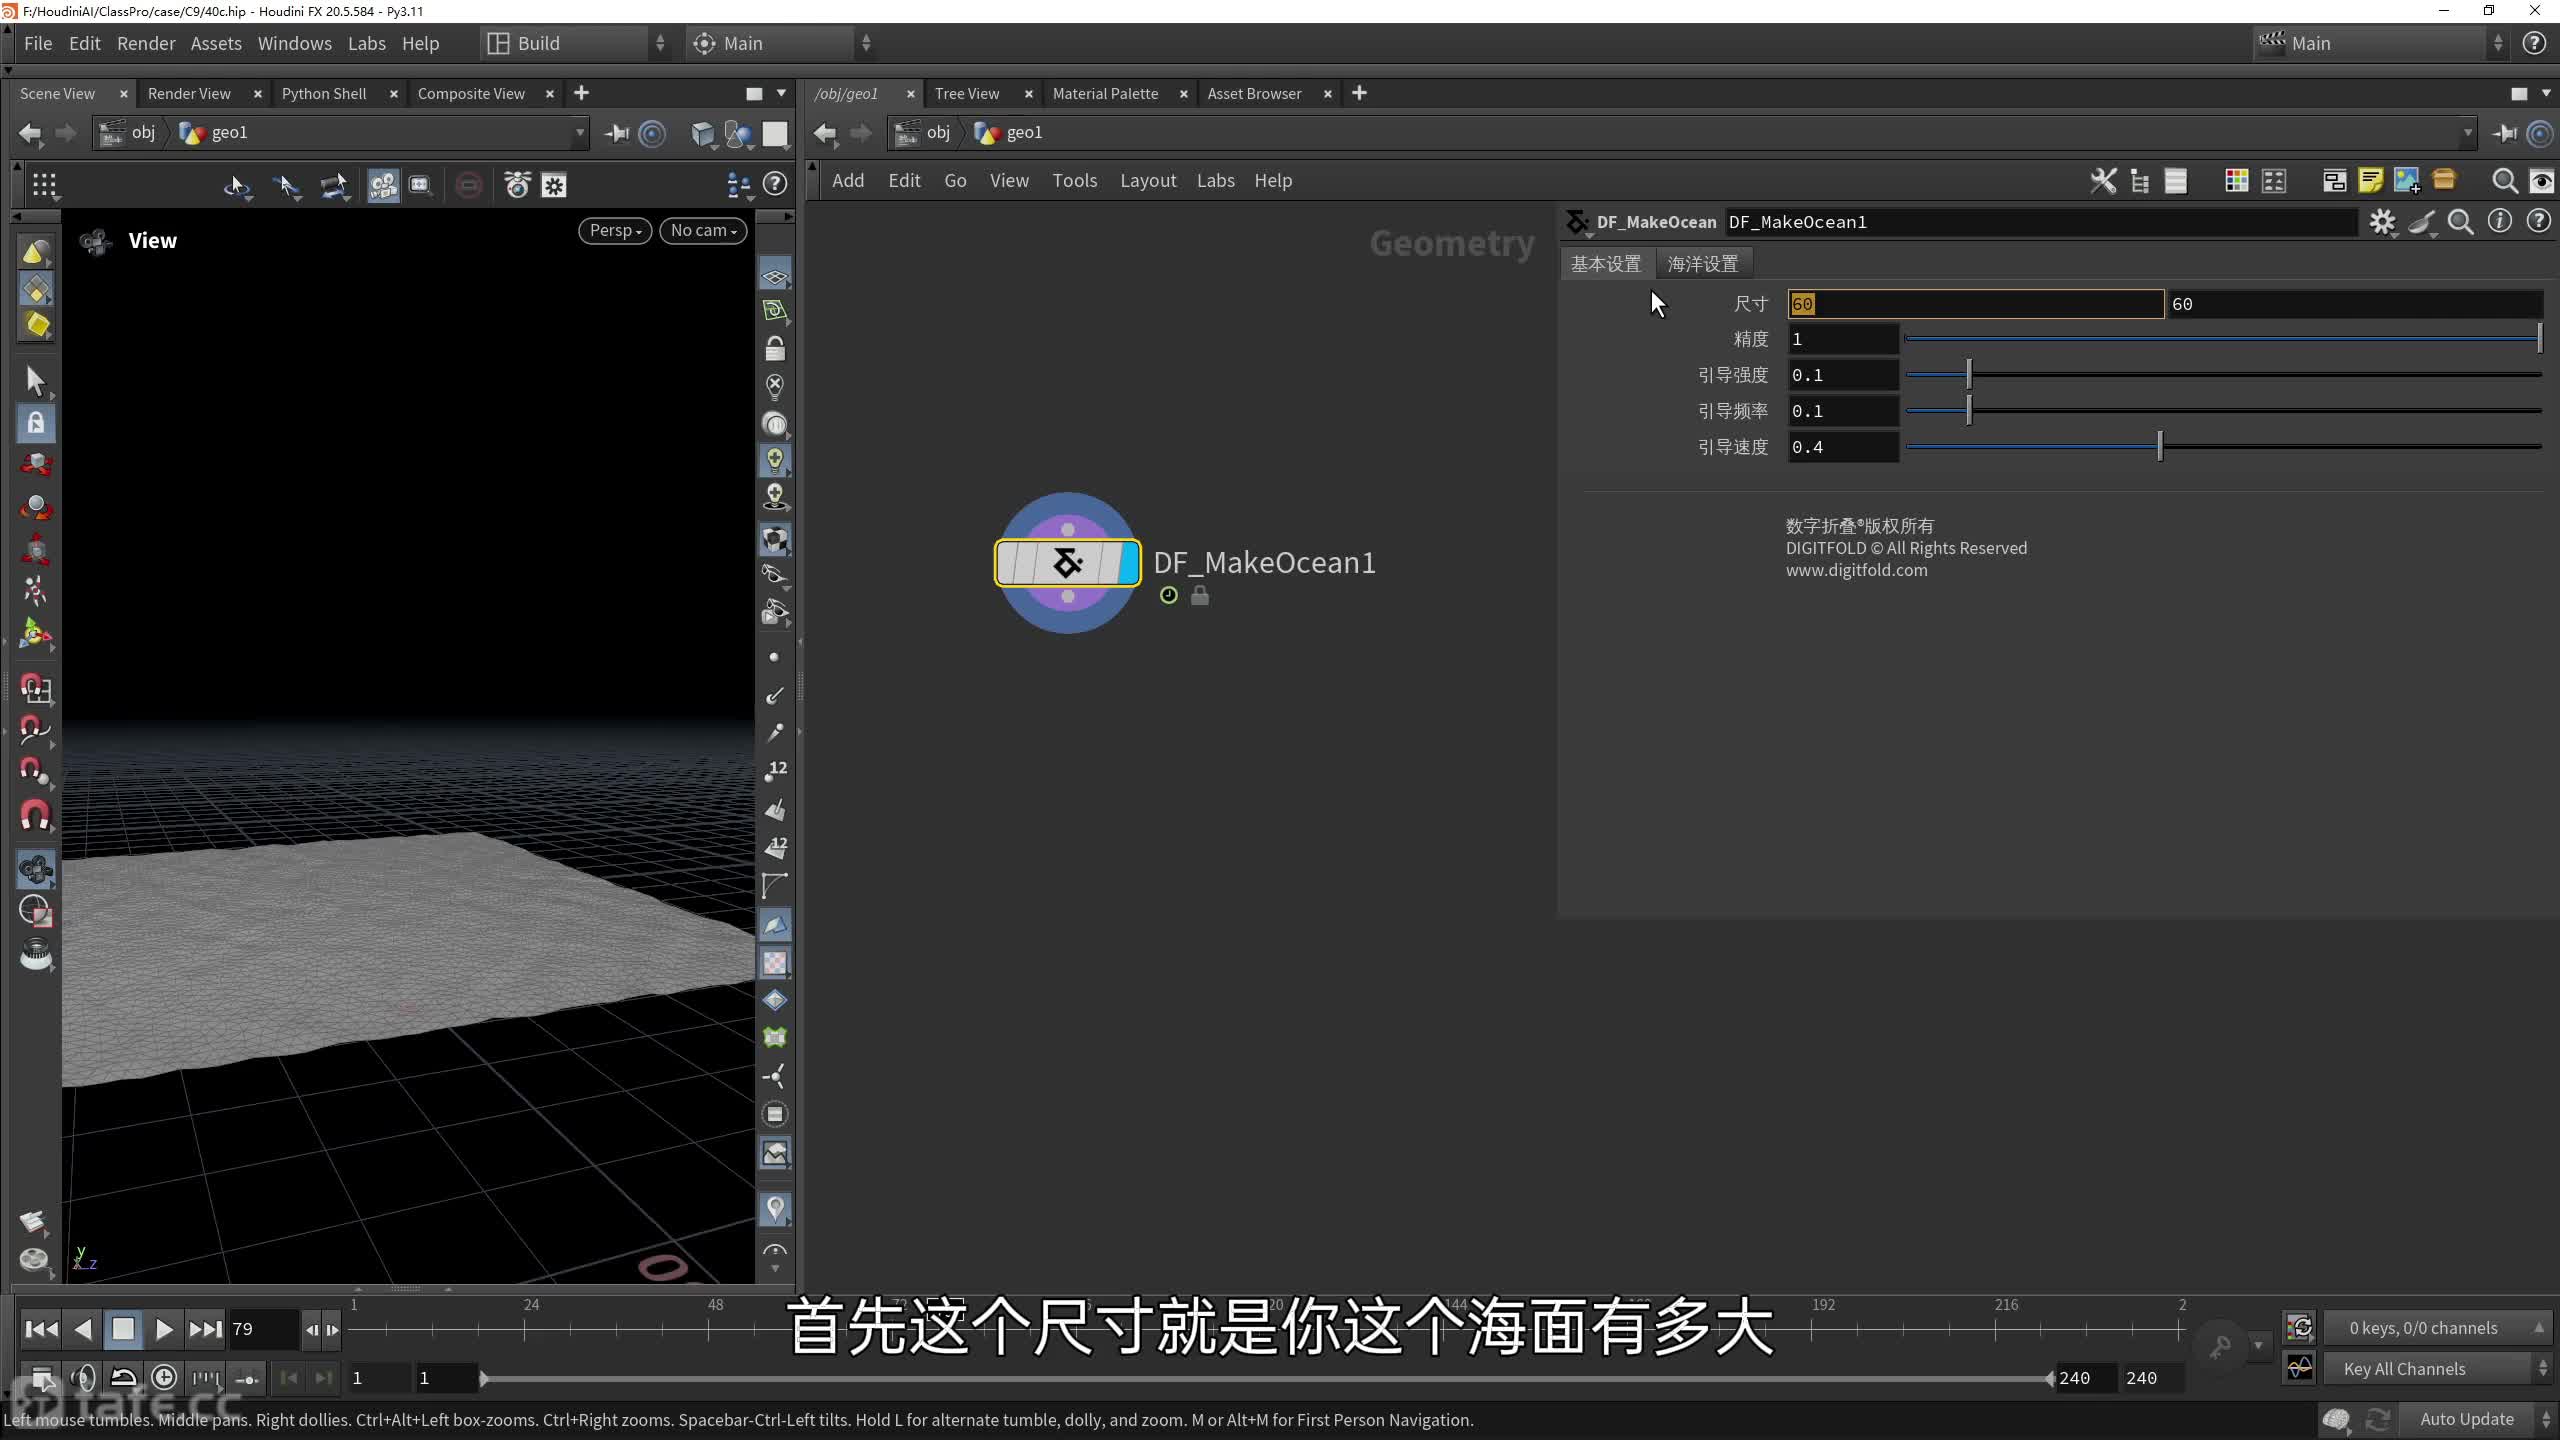Click the Auto Update button

pos(2466,1419)
